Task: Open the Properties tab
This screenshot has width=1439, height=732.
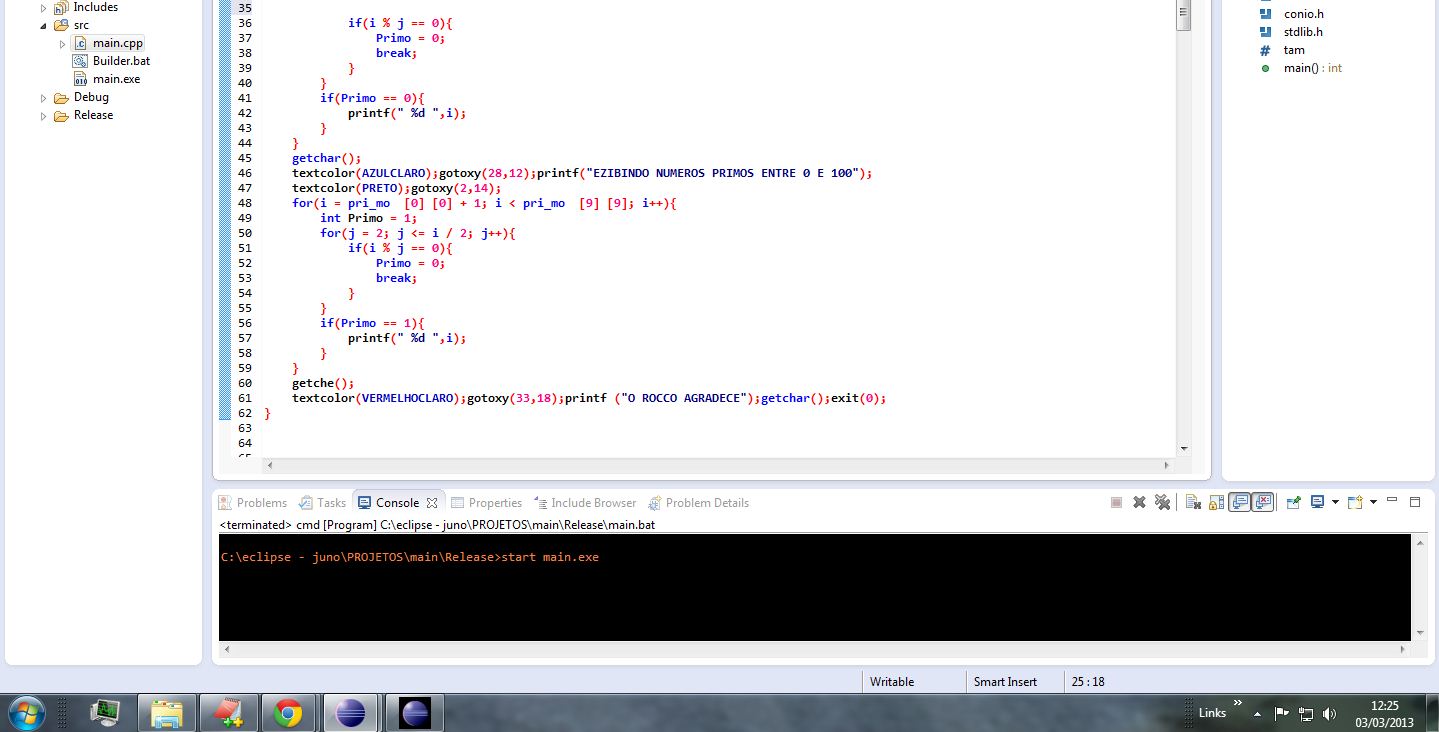Action: click(x=487, y=503)
